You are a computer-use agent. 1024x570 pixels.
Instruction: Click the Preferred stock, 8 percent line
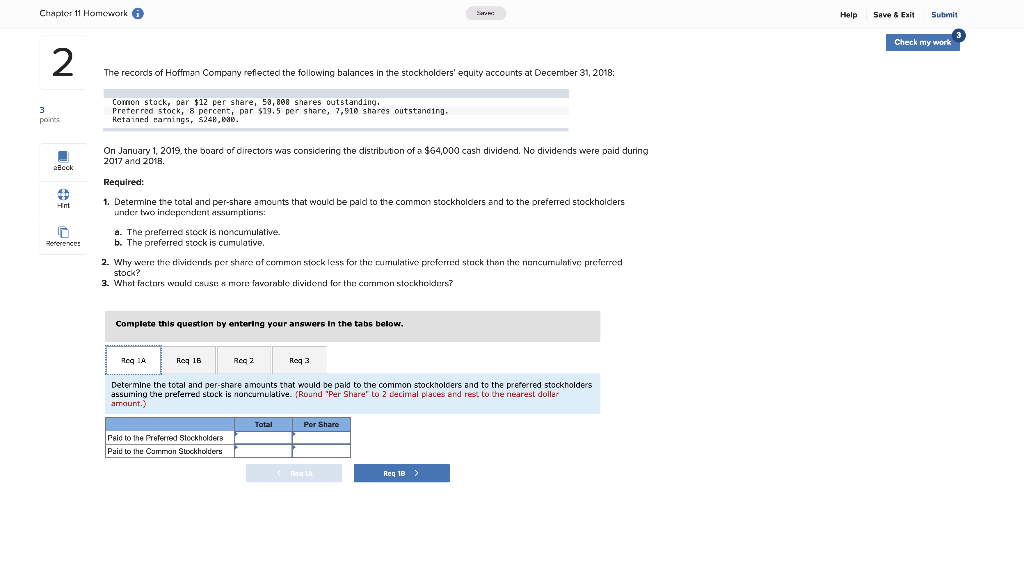pos(280,111)
